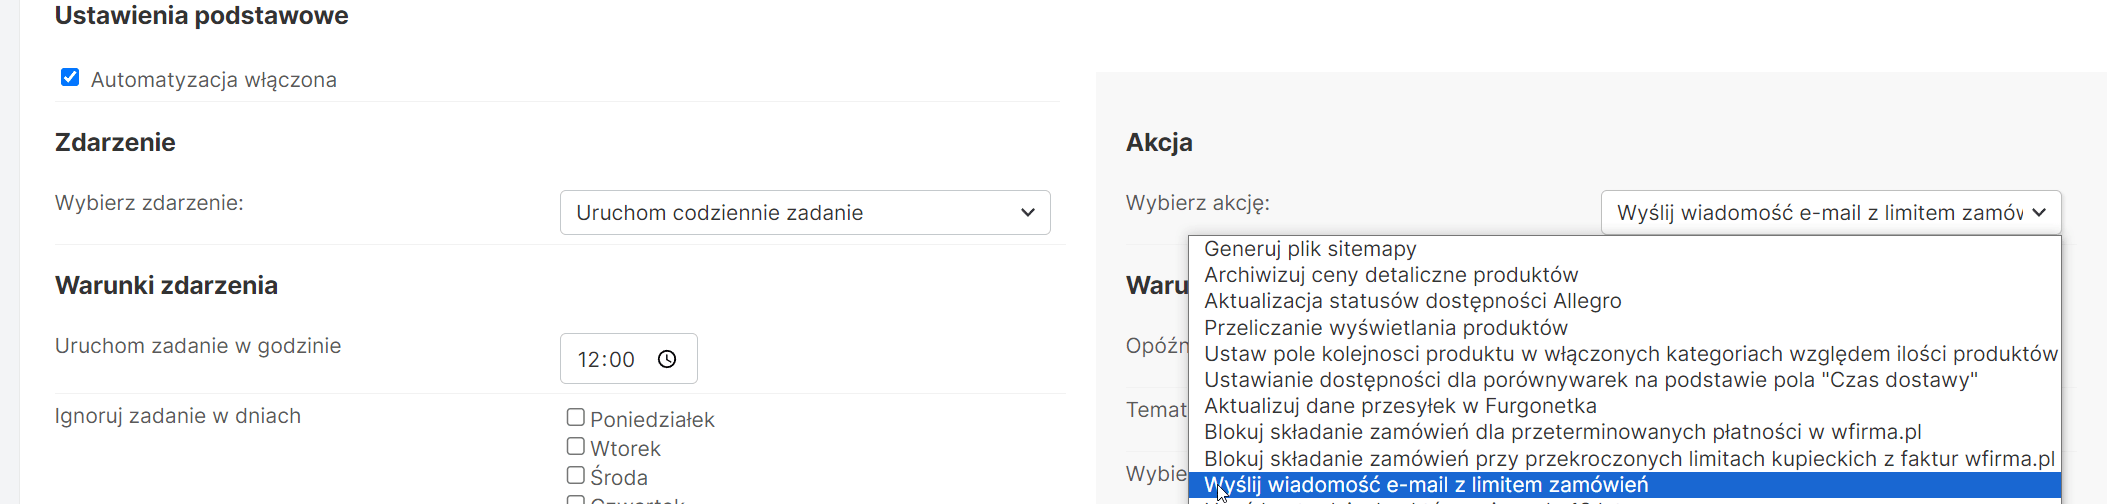The width and height of the screenshot is (2117, 504).
Task: Tick the Wtorek checkbox
Action: coord(576,446)
